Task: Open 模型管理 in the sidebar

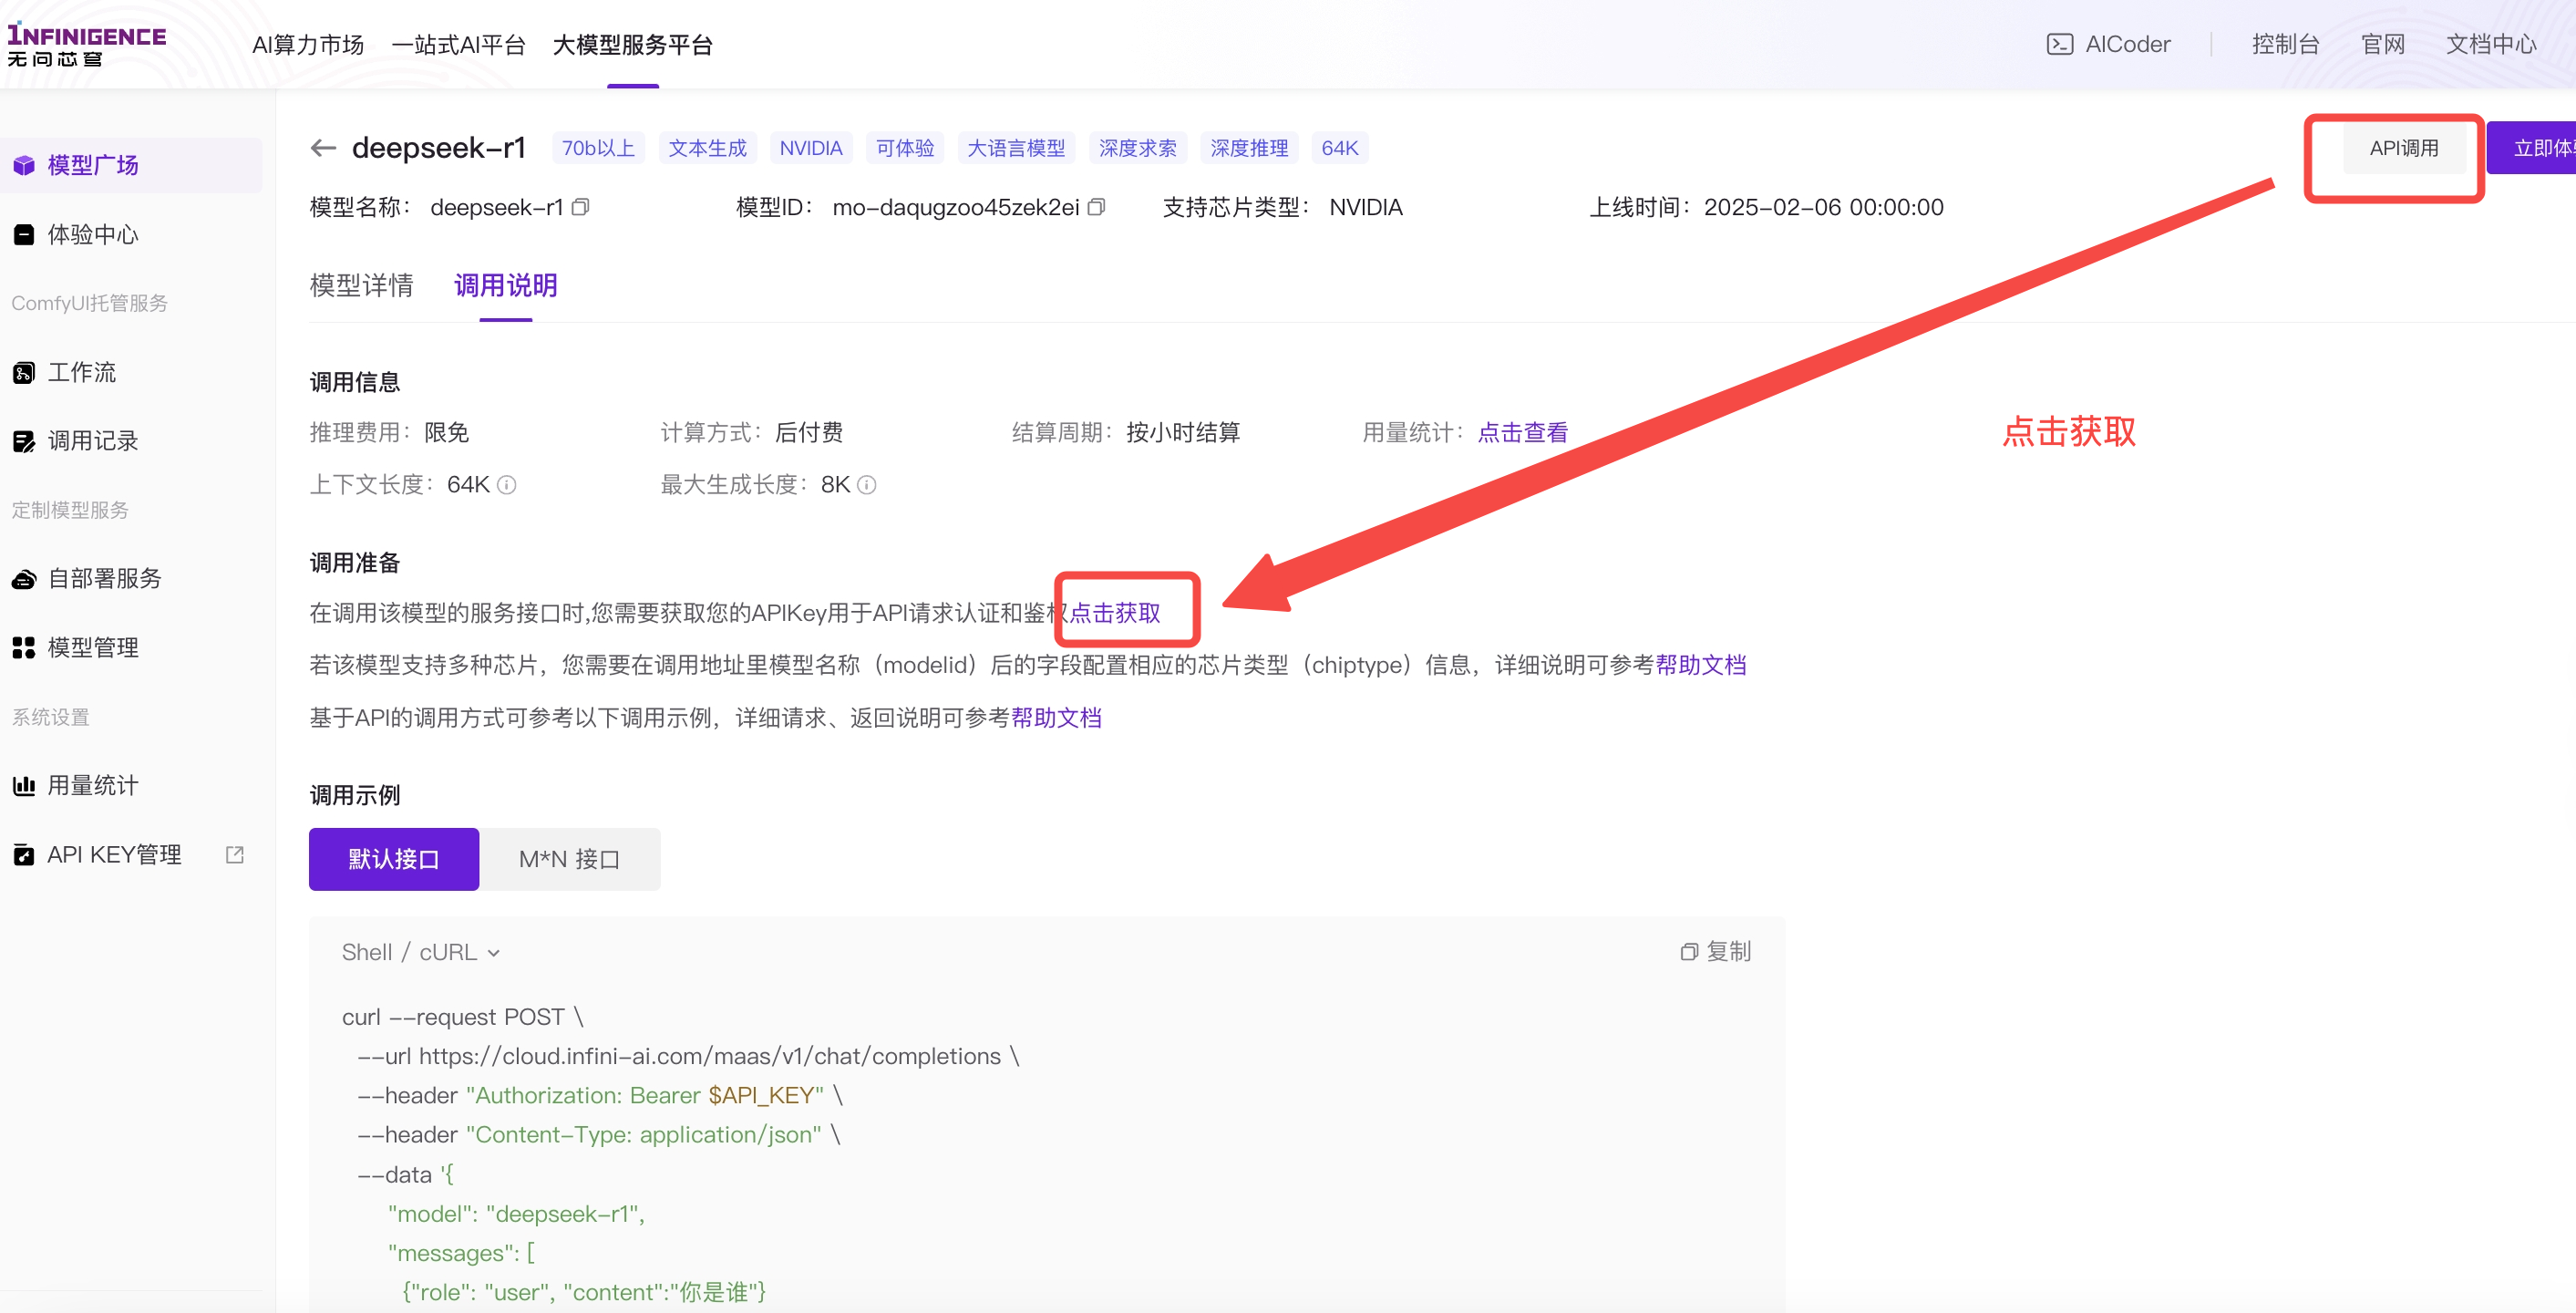Action: click(92, 647)
